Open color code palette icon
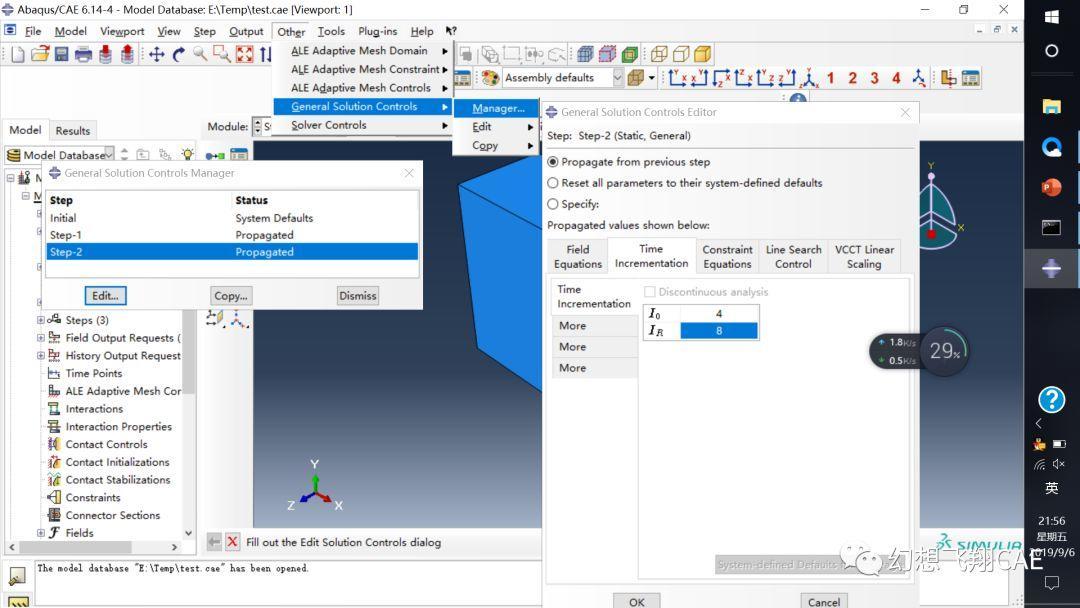Screen dimensions: 1080x608 pos(490,78)
